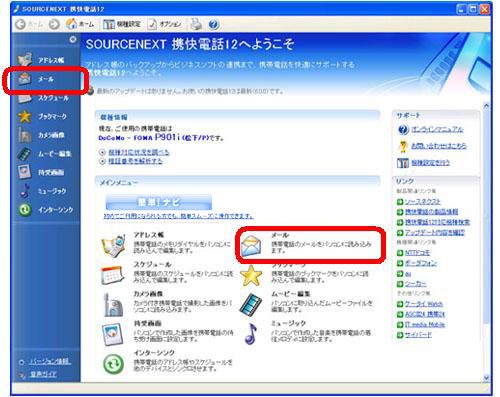The image size is (500, 397).
Task: Select ブックマーク star in the left sidebar
Action: [x=42, y=116]
